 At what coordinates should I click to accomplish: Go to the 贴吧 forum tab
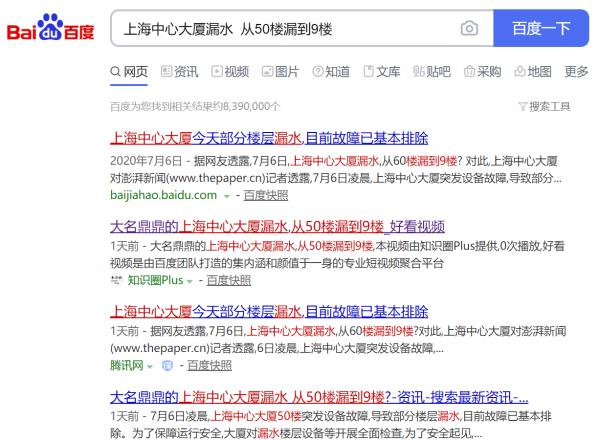click(x=433, y=72)
